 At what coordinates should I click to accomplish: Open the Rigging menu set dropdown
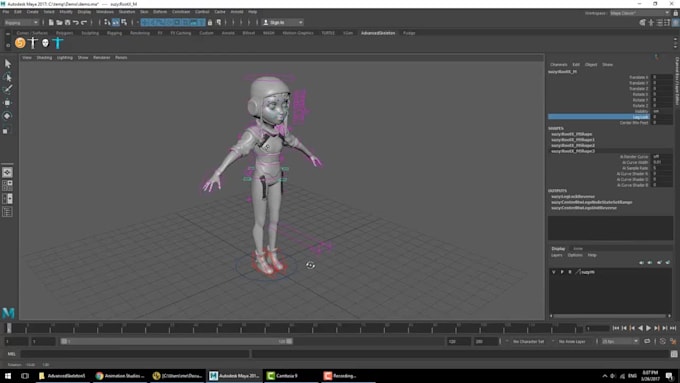21,23
